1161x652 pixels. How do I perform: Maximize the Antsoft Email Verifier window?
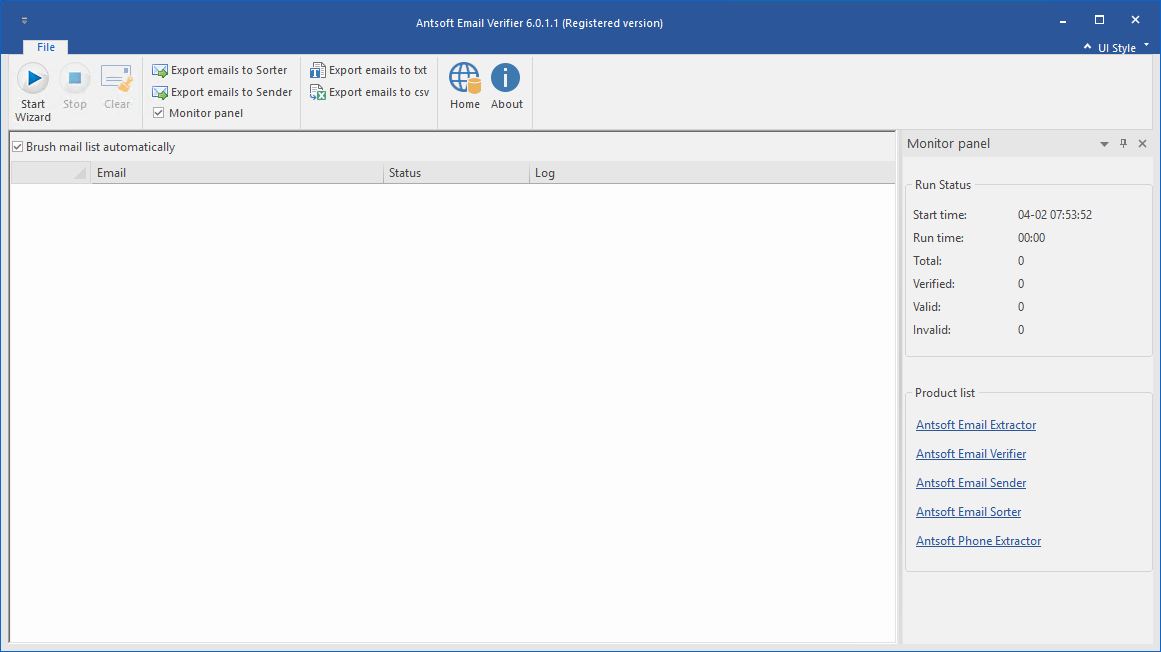[1100, 21]
